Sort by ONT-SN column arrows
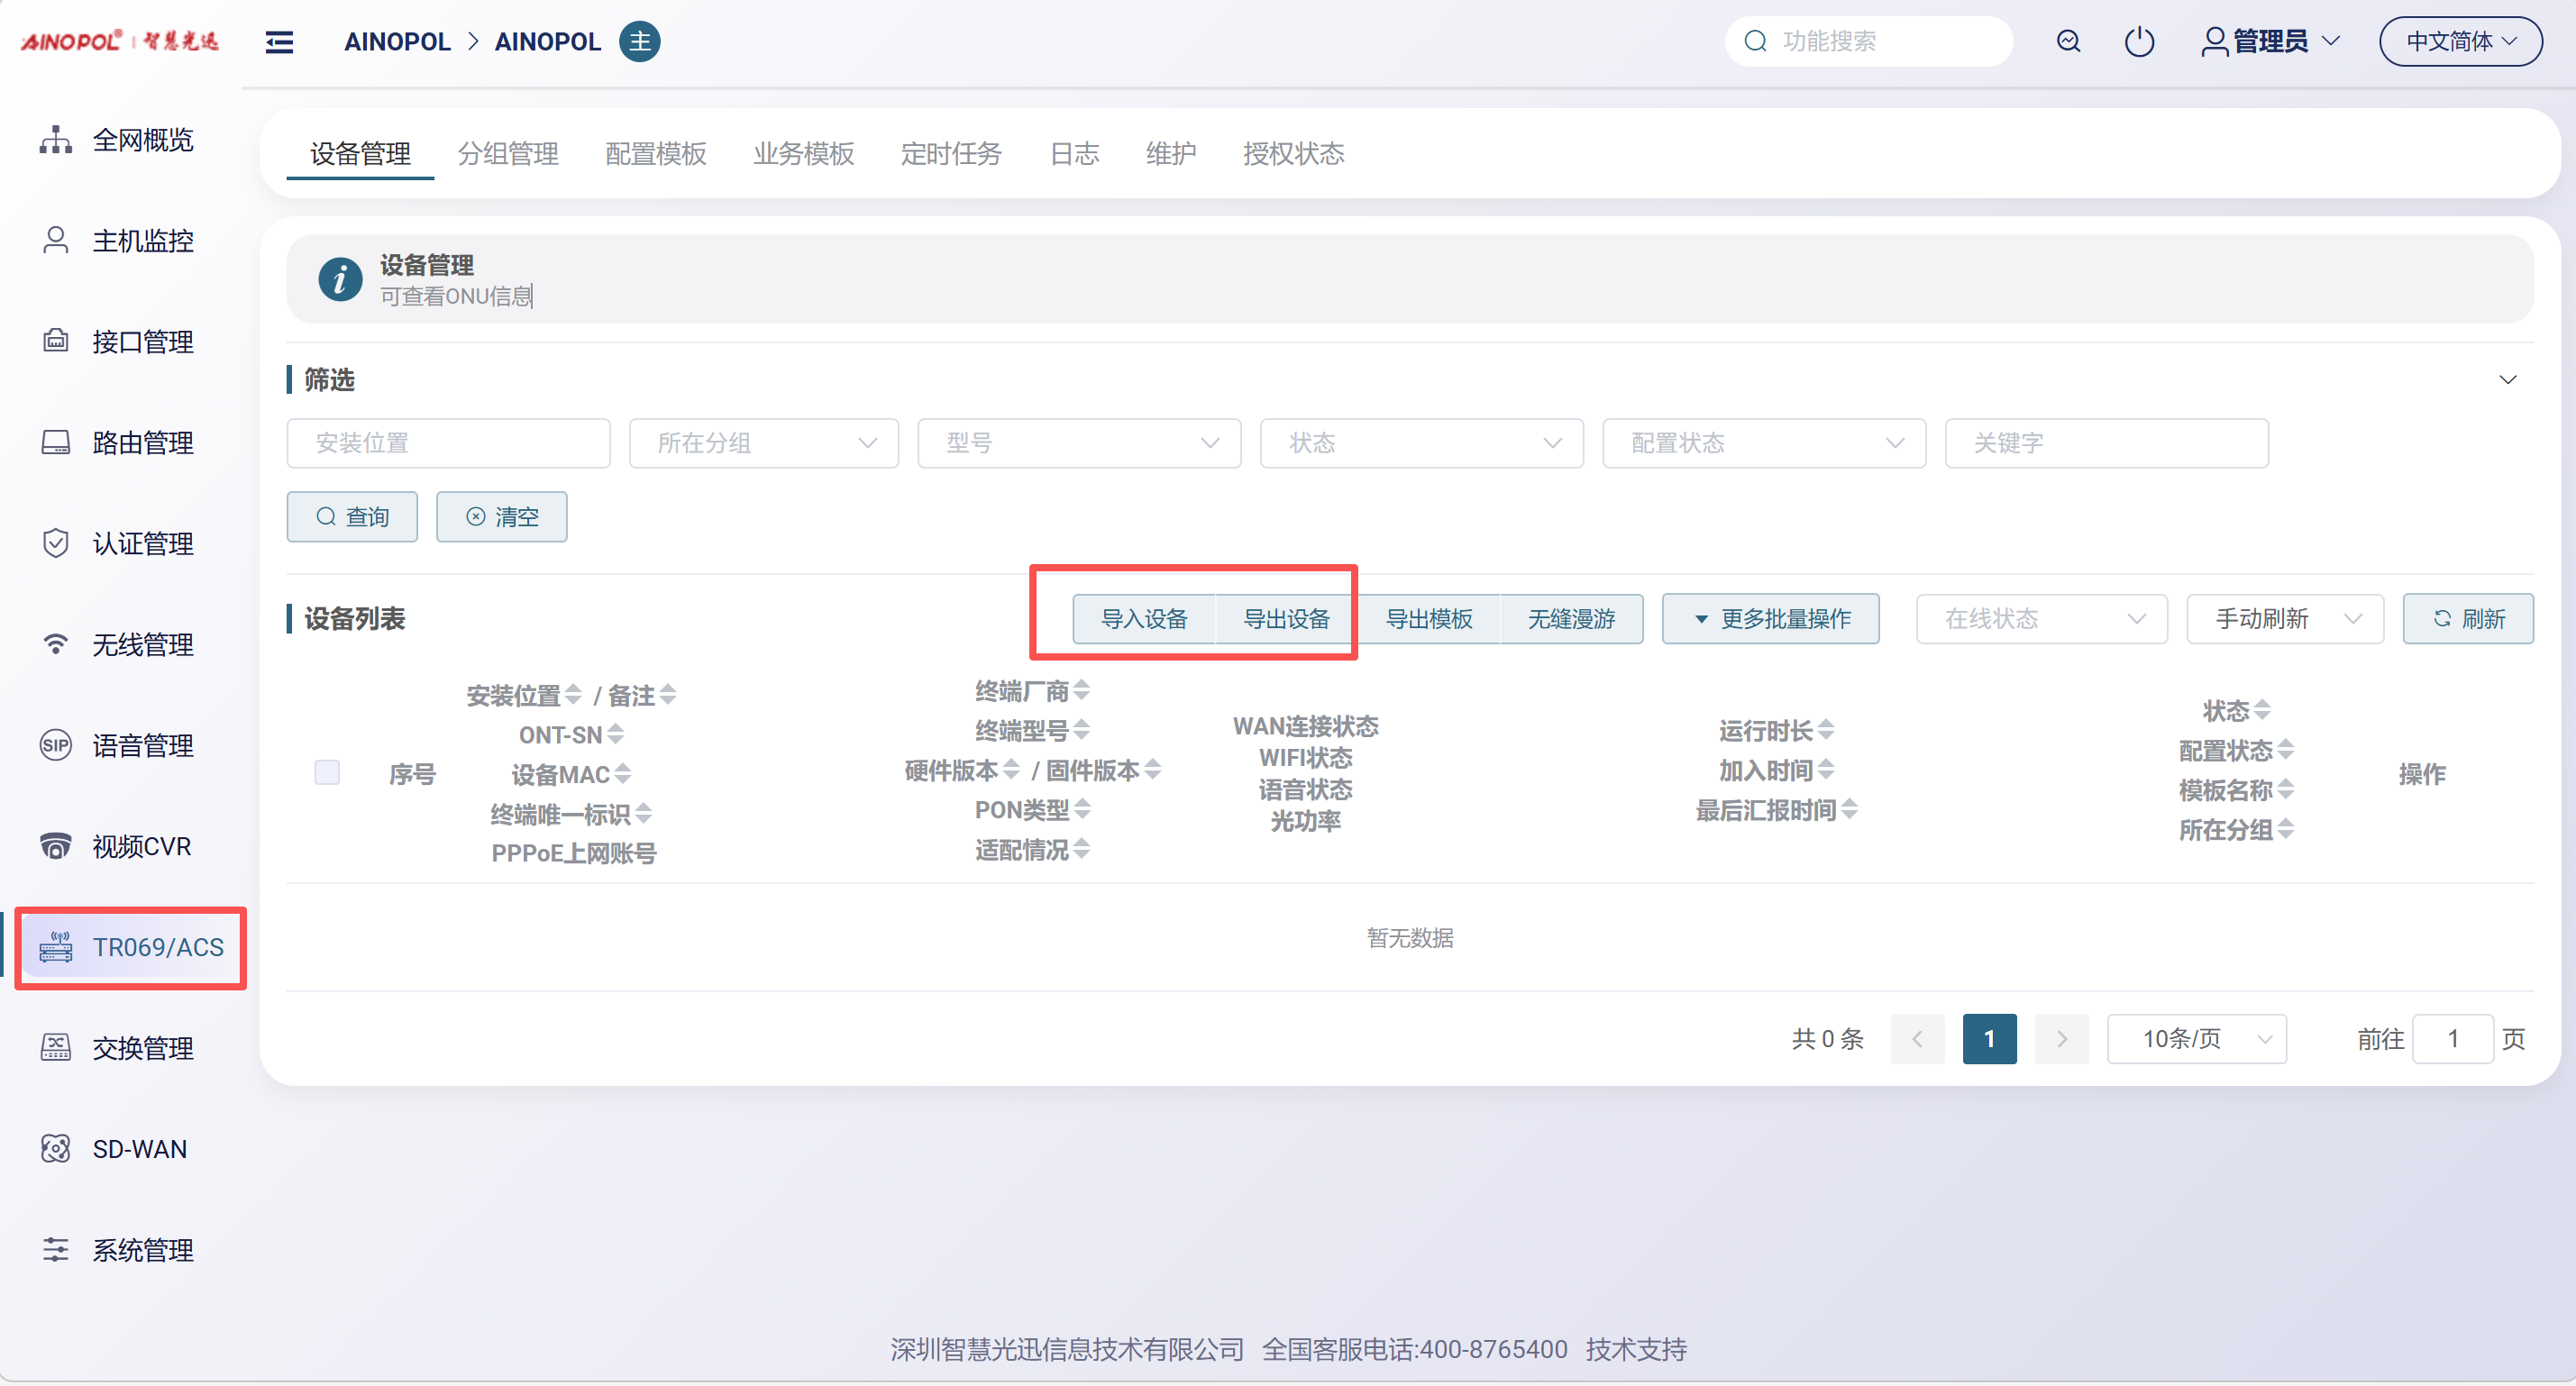This screenshot has width=2576, height=1386. [x=615, y=735]
